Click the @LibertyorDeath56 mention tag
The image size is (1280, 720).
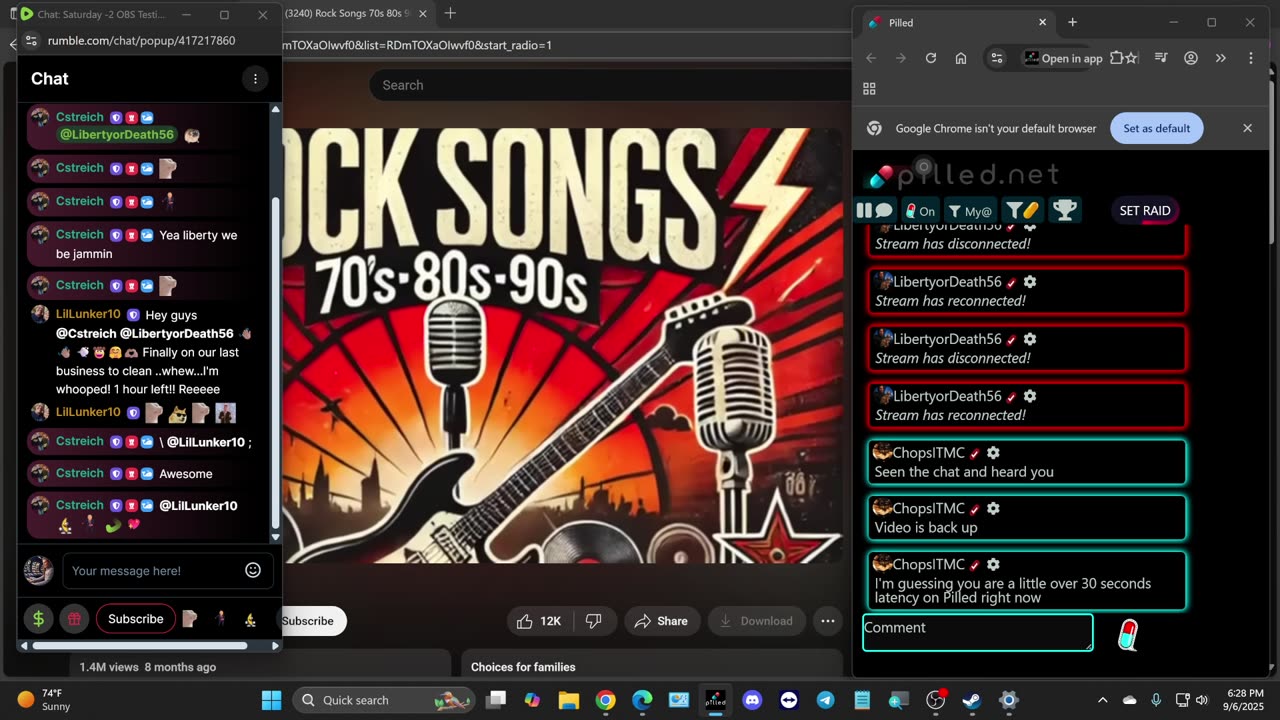point(117,134)
